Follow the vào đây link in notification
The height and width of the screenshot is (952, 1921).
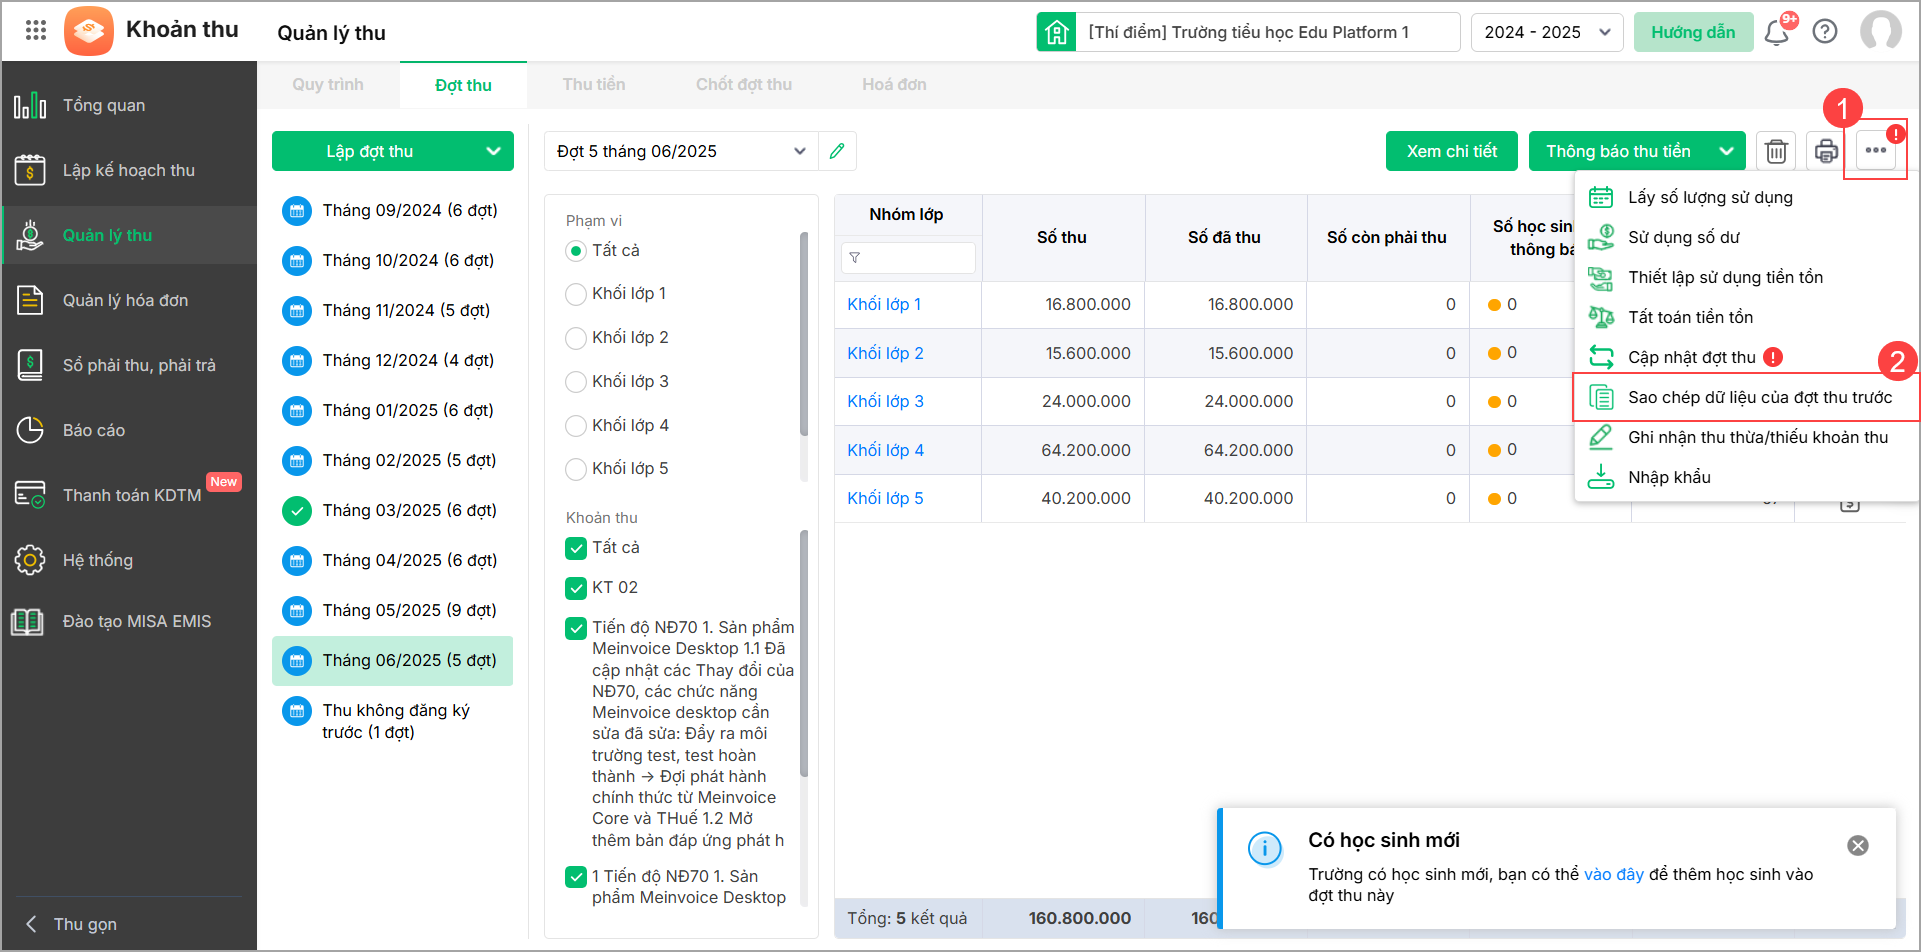[x=1614, y=874]
